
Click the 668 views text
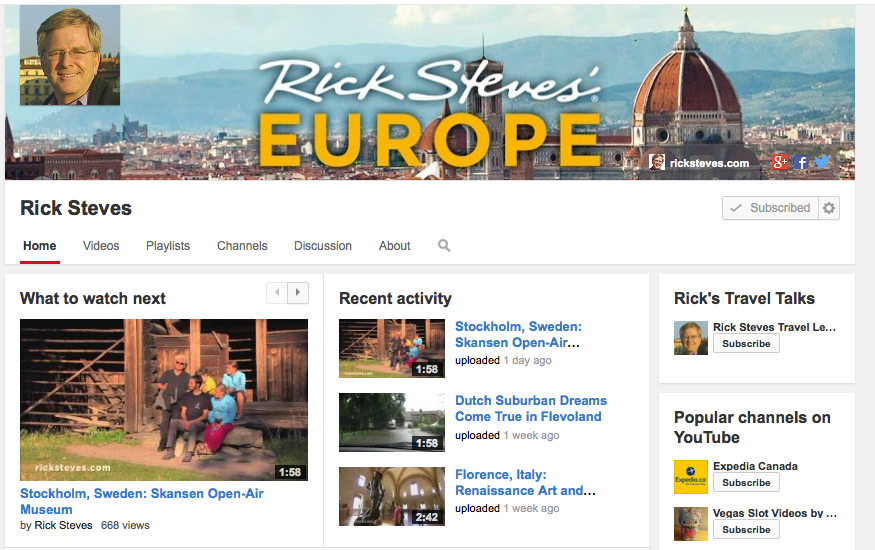point(125,525)
